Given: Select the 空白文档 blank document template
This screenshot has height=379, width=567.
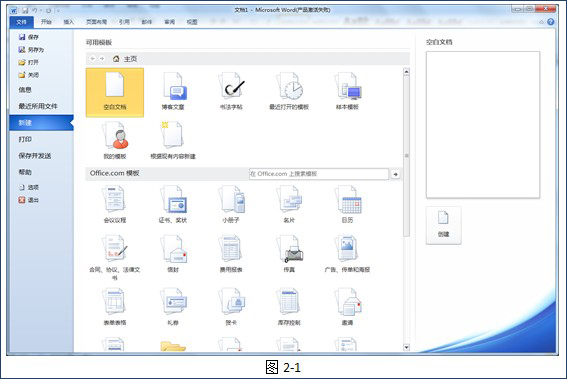Looking at the screenshot, I should tap(115, 93).
